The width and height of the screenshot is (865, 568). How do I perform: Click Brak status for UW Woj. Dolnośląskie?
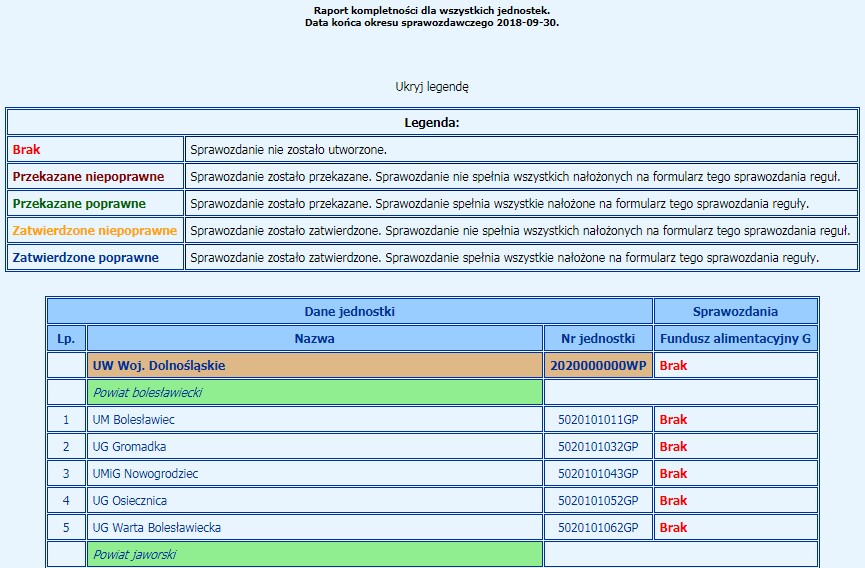pos(673,366)
